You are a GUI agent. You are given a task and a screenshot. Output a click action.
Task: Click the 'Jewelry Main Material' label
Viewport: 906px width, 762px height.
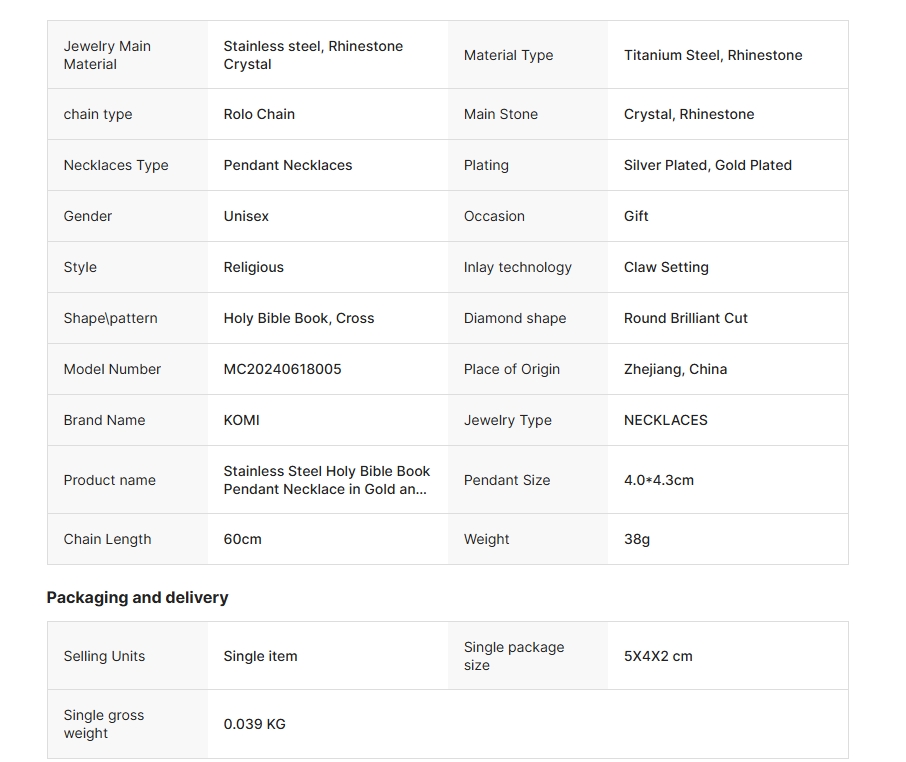(x=107, y=55)
